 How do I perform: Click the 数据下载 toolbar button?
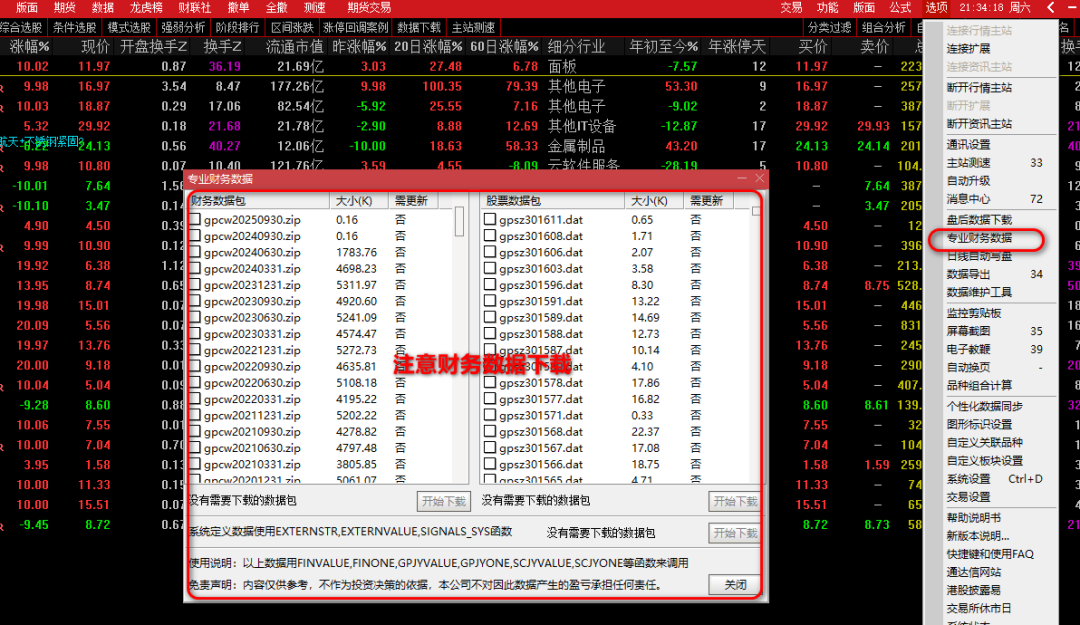418,27
